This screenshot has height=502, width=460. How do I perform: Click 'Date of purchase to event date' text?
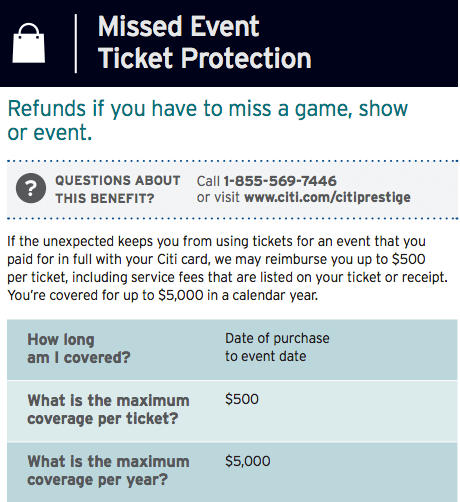(x=277, y=347)
